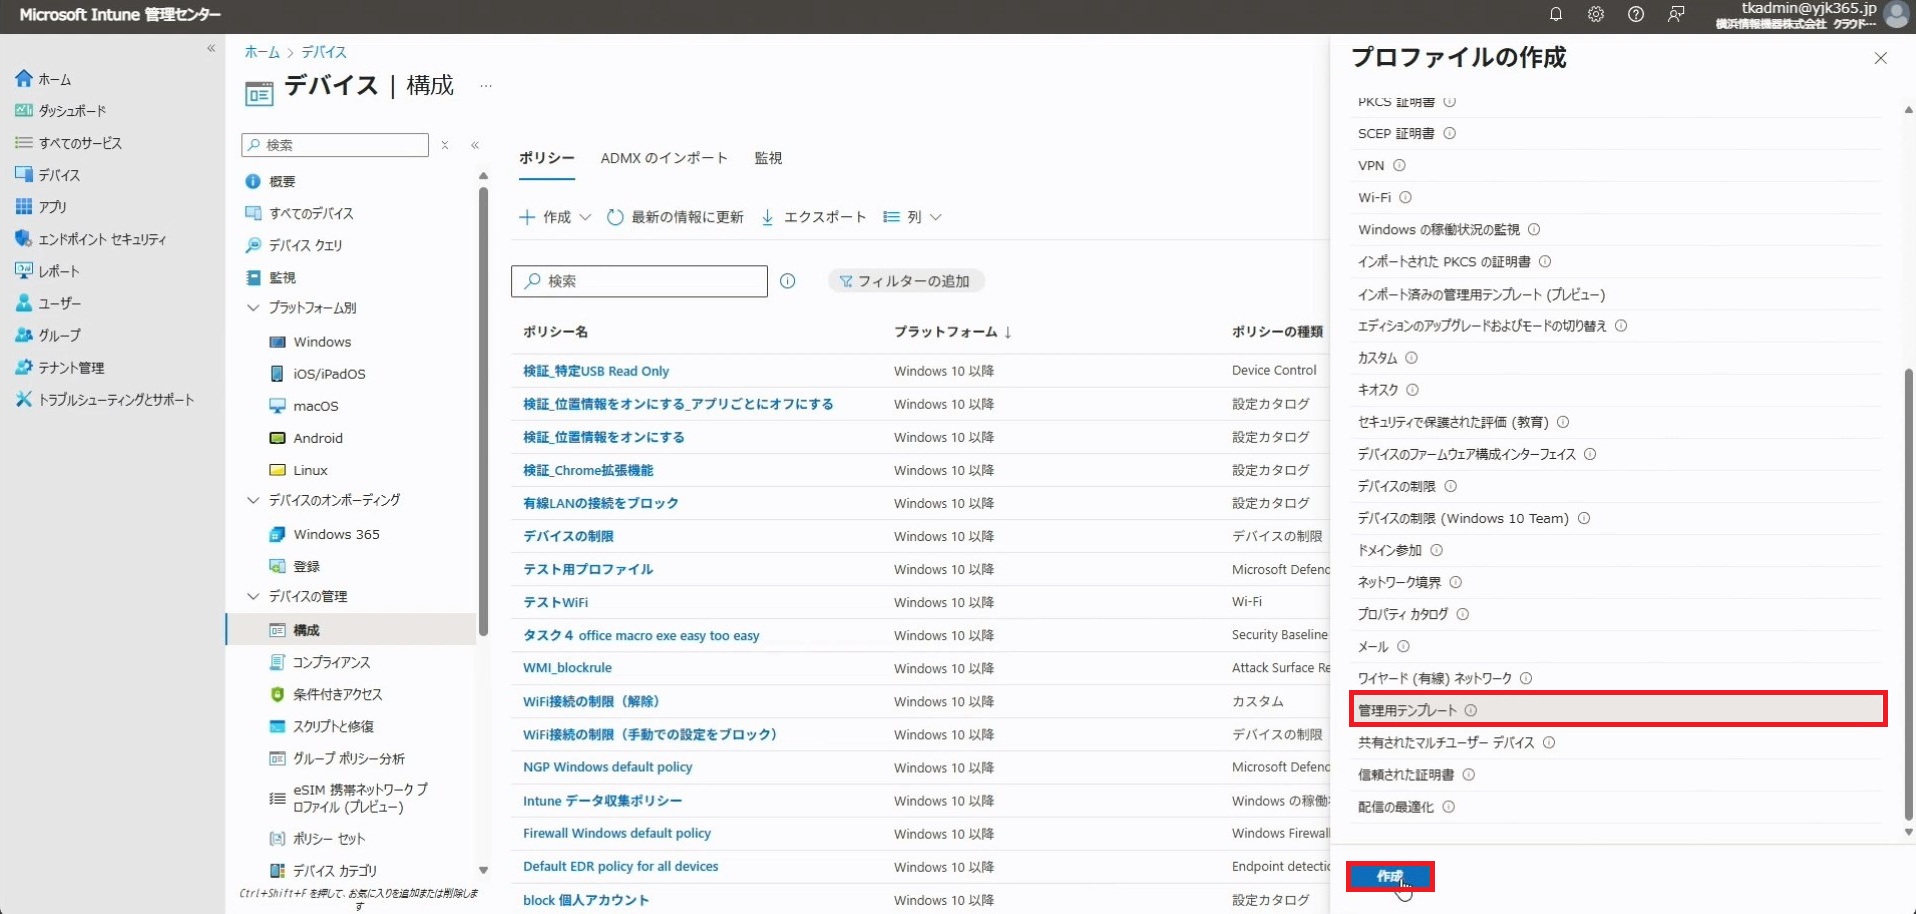
Task: Click the refresh icon labeled 最新の情報に更新
Action: pyautogui.click(x=615, y=217)
